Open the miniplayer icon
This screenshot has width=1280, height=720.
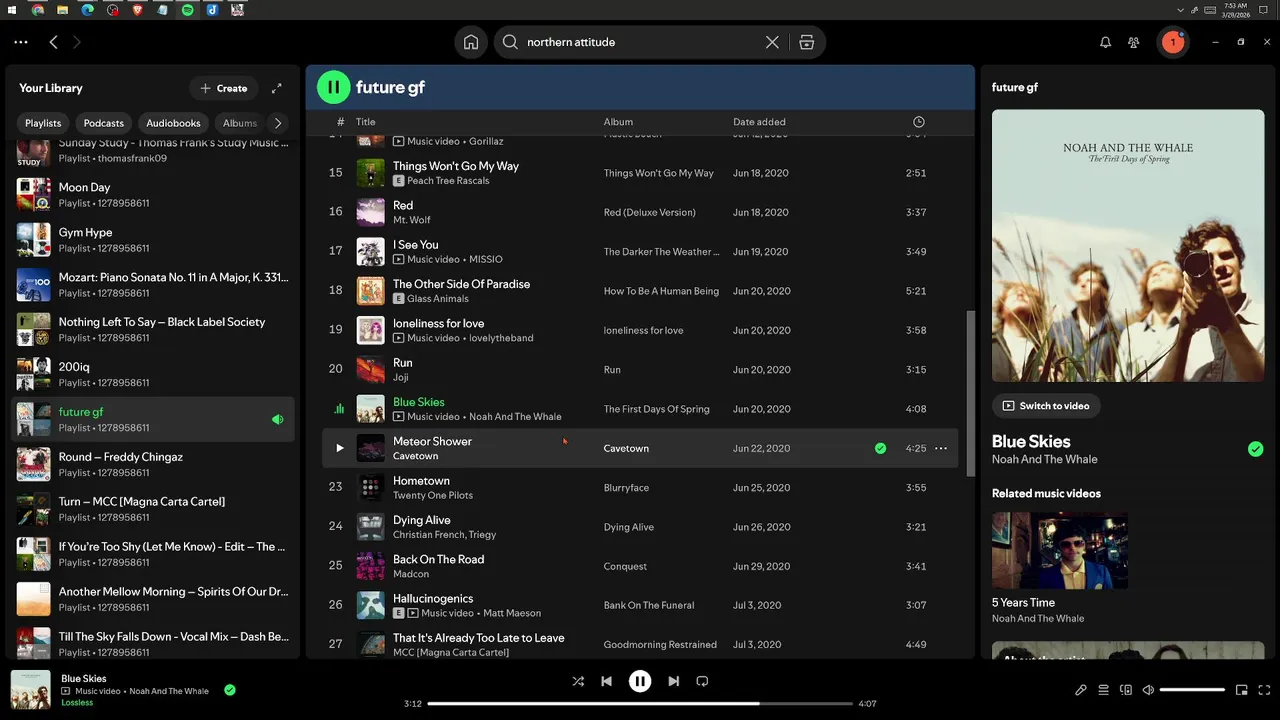click(x=1242, y=690)
